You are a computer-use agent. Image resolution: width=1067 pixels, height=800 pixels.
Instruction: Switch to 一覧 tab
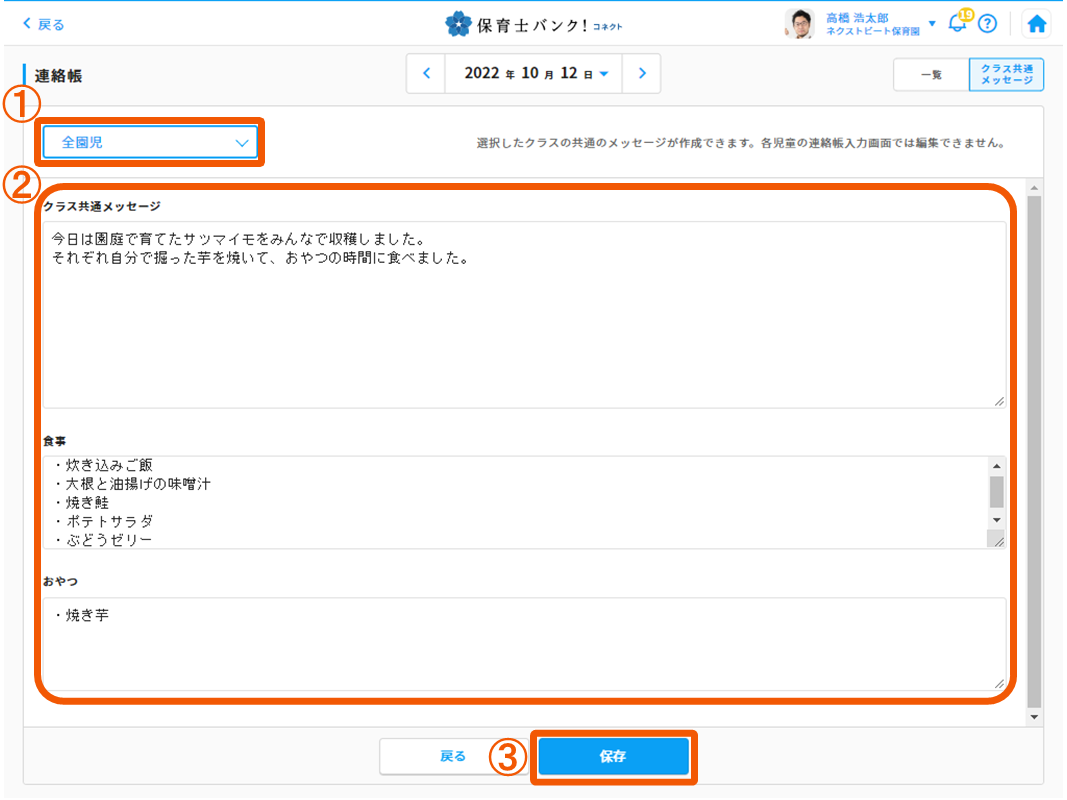tap(930, 75)
